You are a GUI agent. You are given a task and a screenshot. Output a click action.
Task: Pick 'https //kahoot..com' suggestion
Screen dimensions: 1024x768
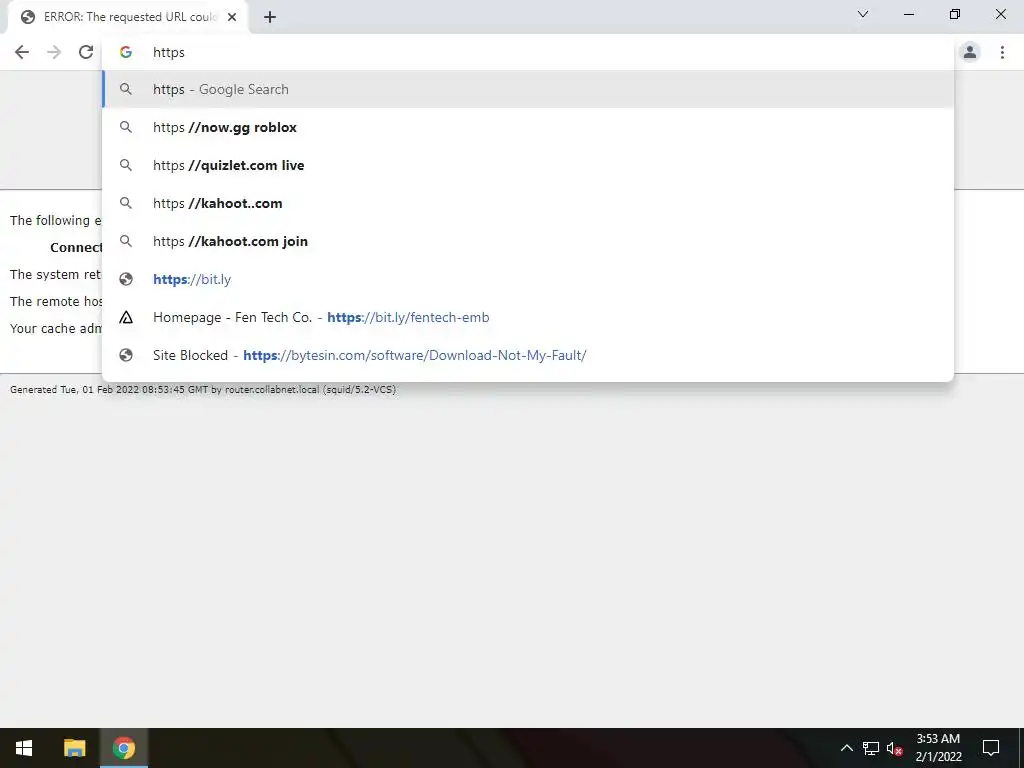pos(528,203)
